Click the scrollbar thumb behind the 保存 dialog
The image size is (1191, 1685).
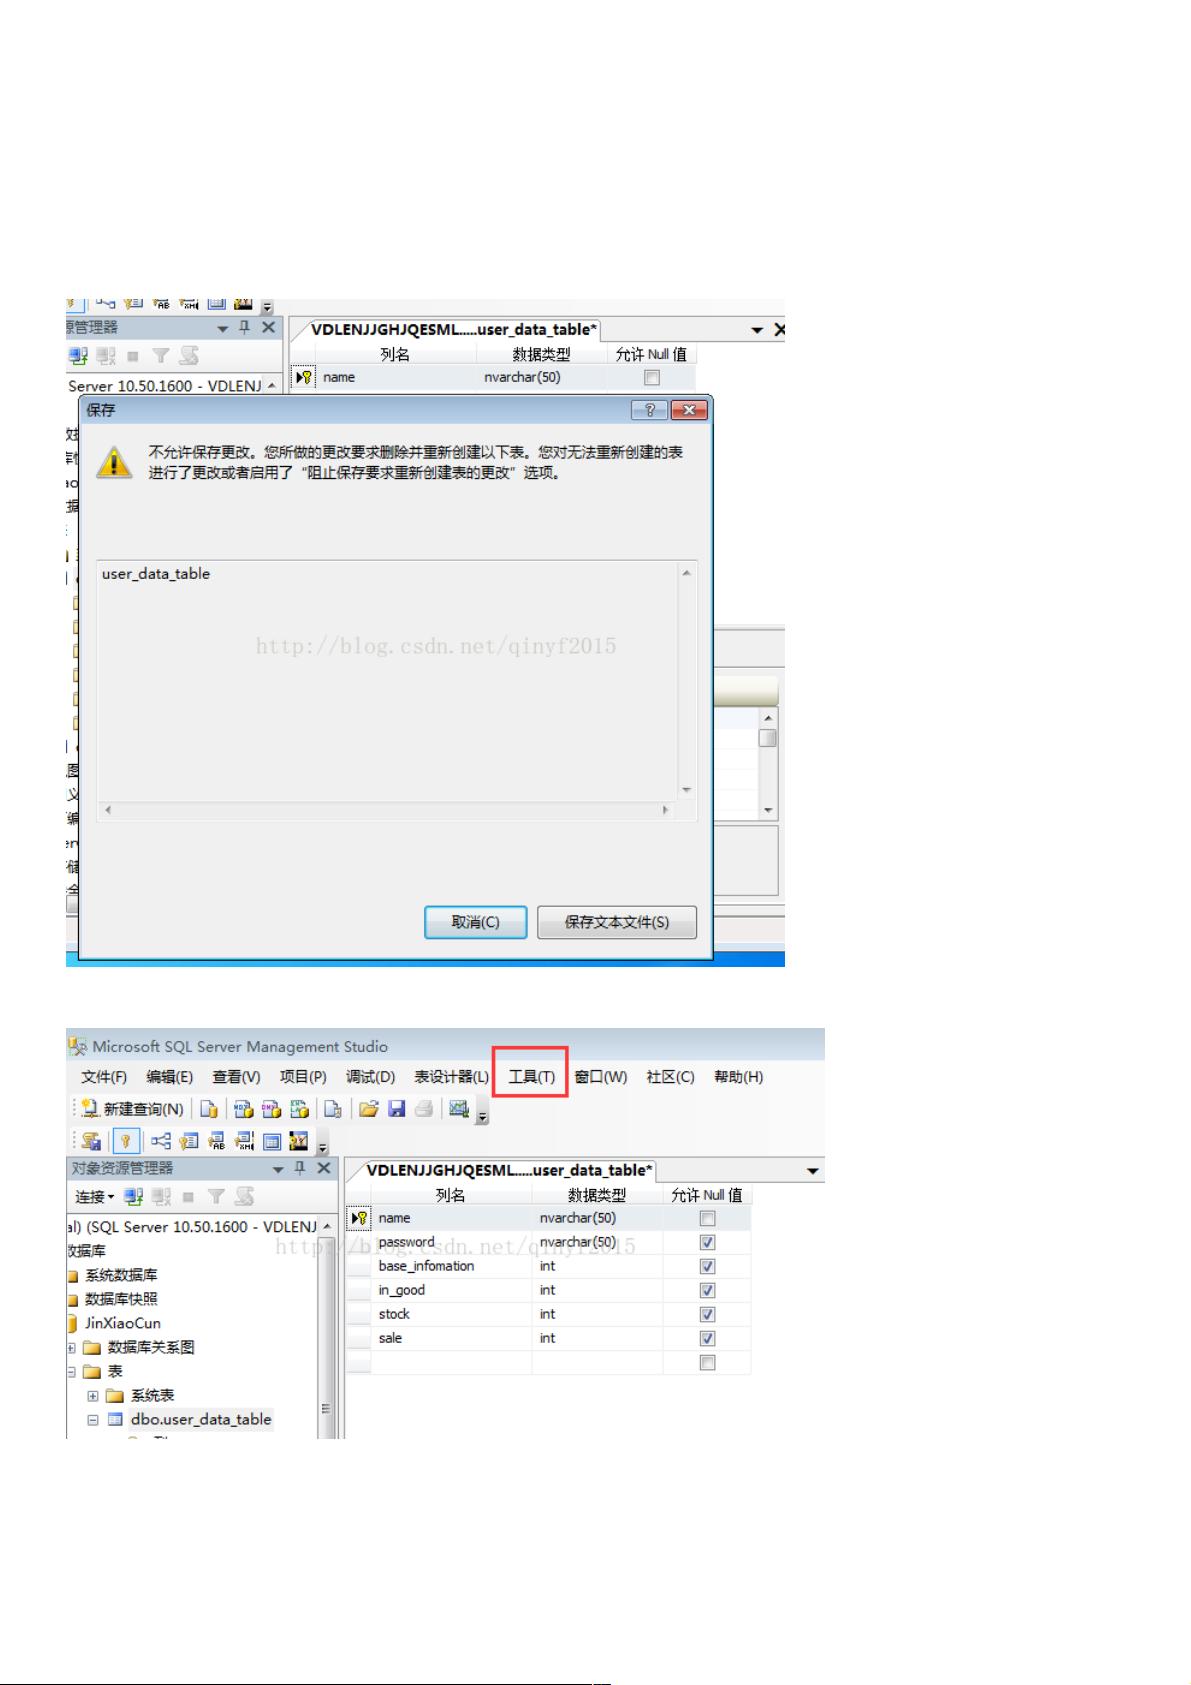point(767,738)
